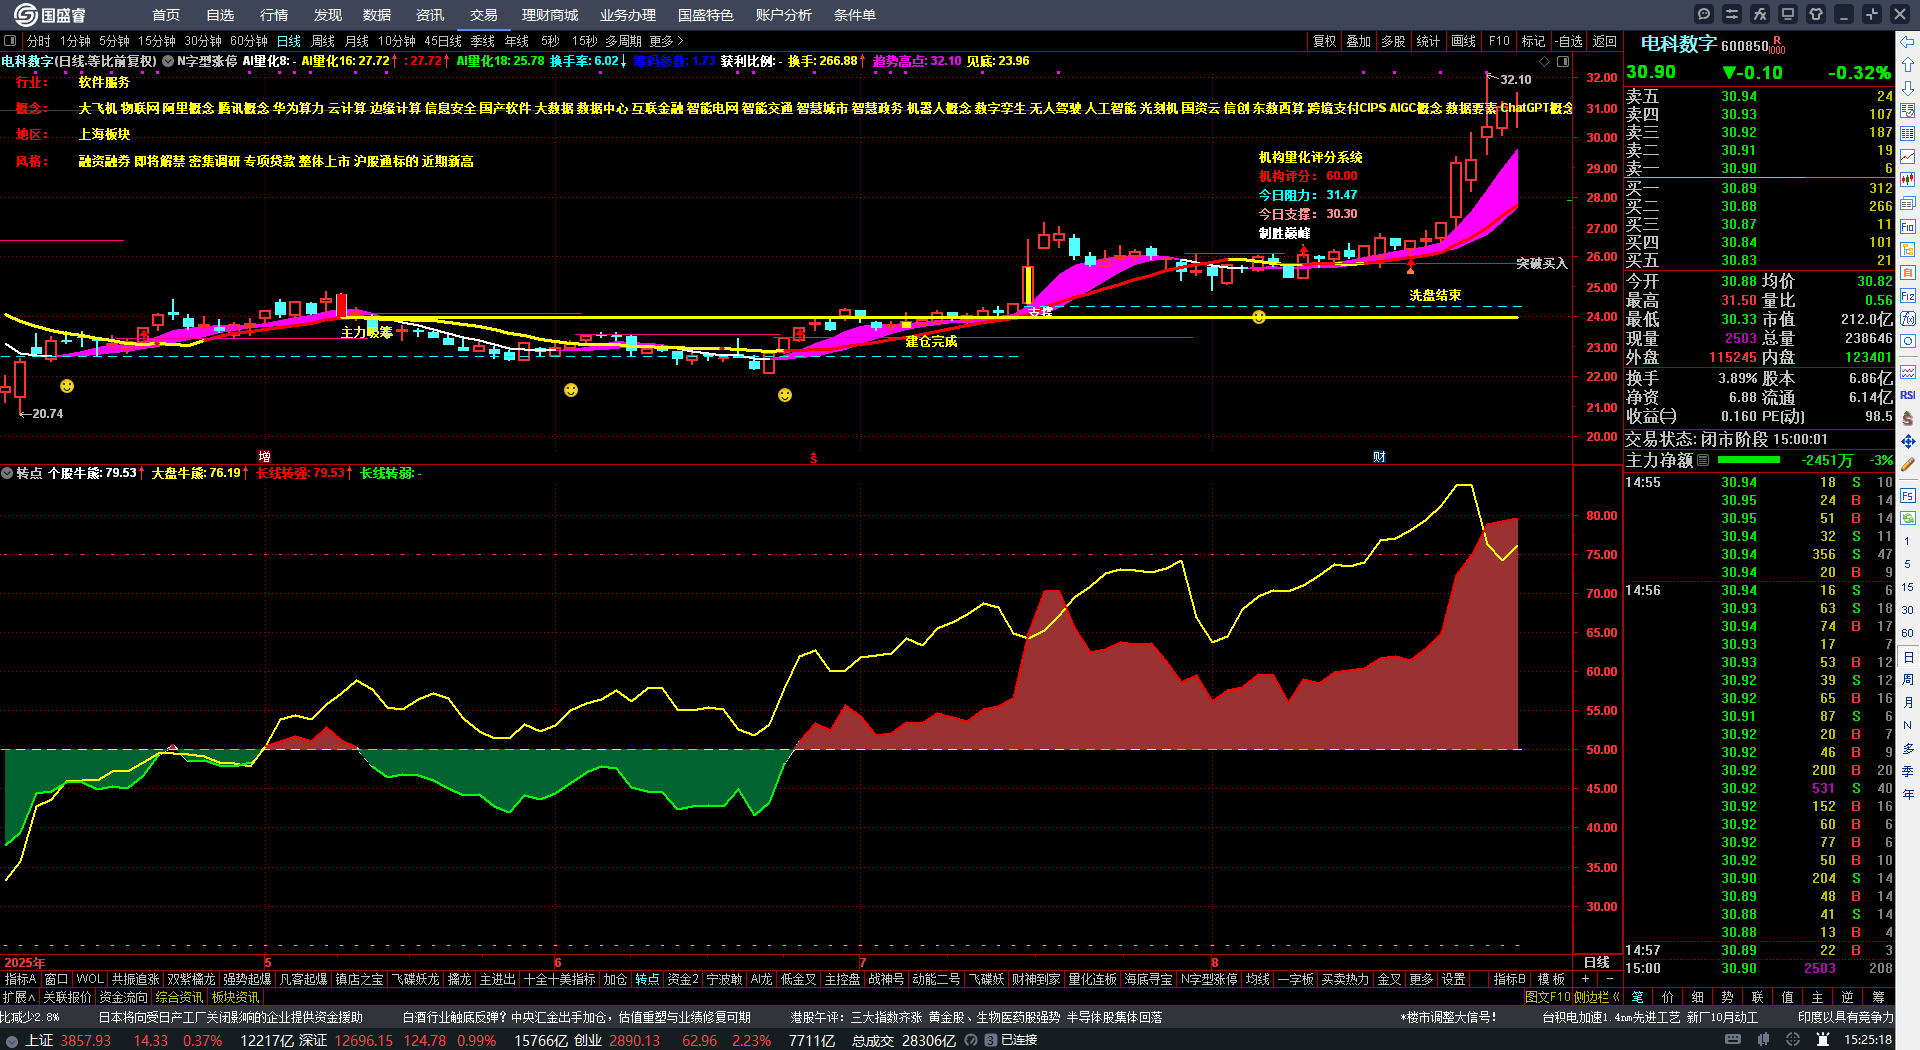Viewport: 1920px width, 1050px height.
Task: Expand the 扩展 panel at bottom left
Action: 18,997
